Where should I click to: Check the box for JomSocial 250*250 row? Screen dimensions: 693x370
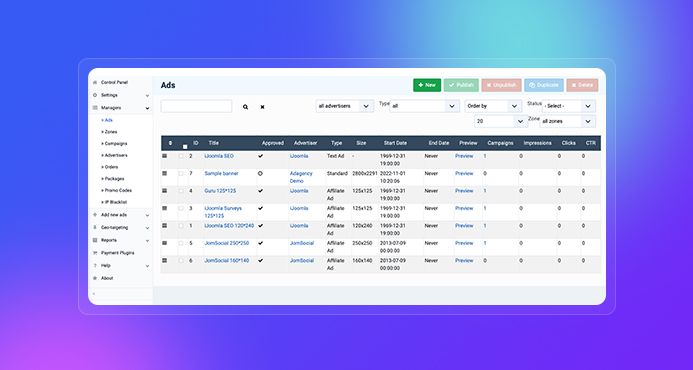tap(181, 243)
